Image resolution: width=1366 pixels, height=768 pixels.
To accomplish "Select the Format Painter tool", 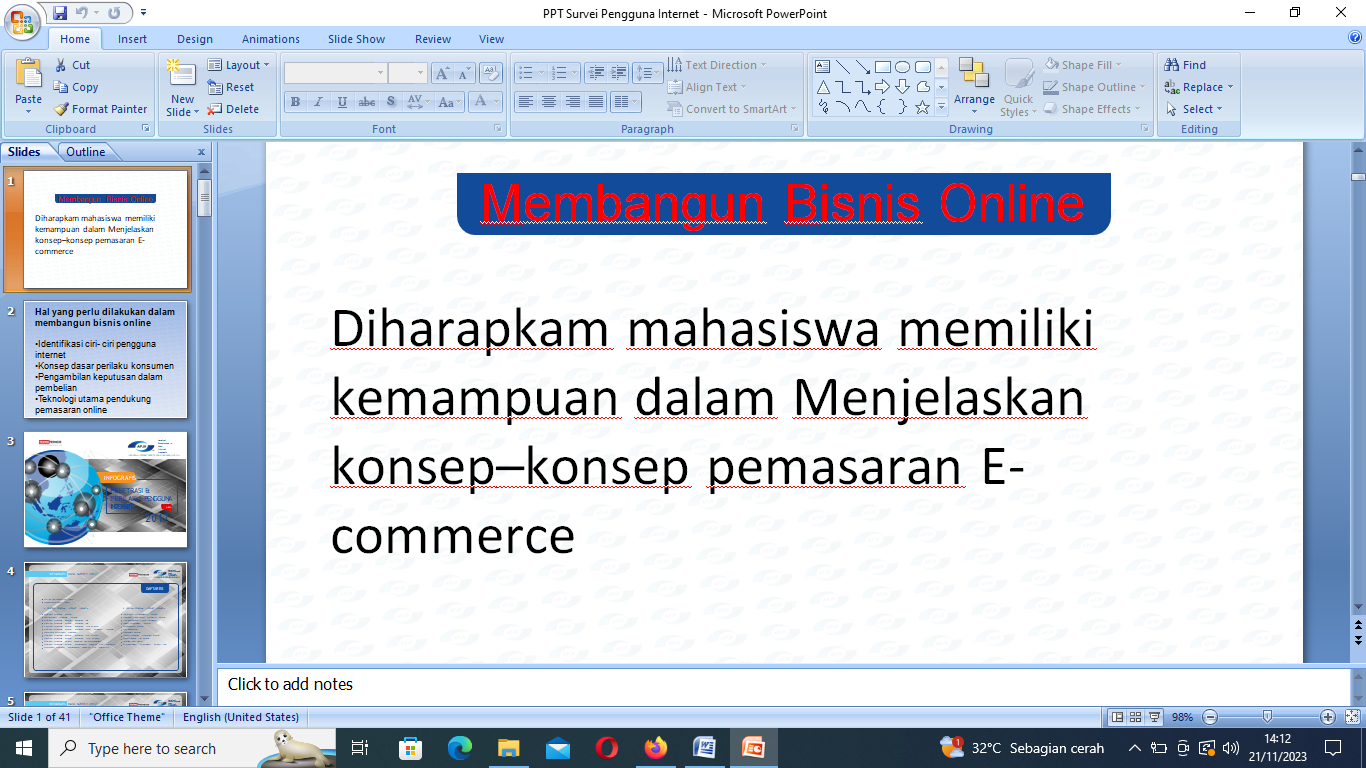I will (x=100, y=109).
